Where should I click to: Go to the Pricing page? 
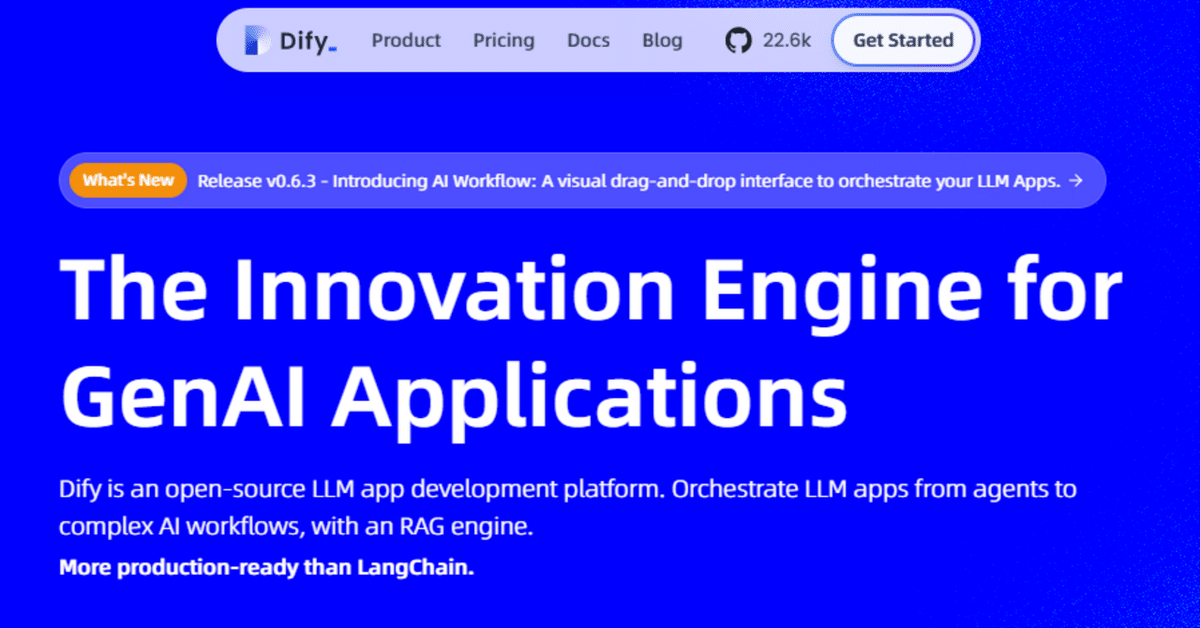[504, 41]
